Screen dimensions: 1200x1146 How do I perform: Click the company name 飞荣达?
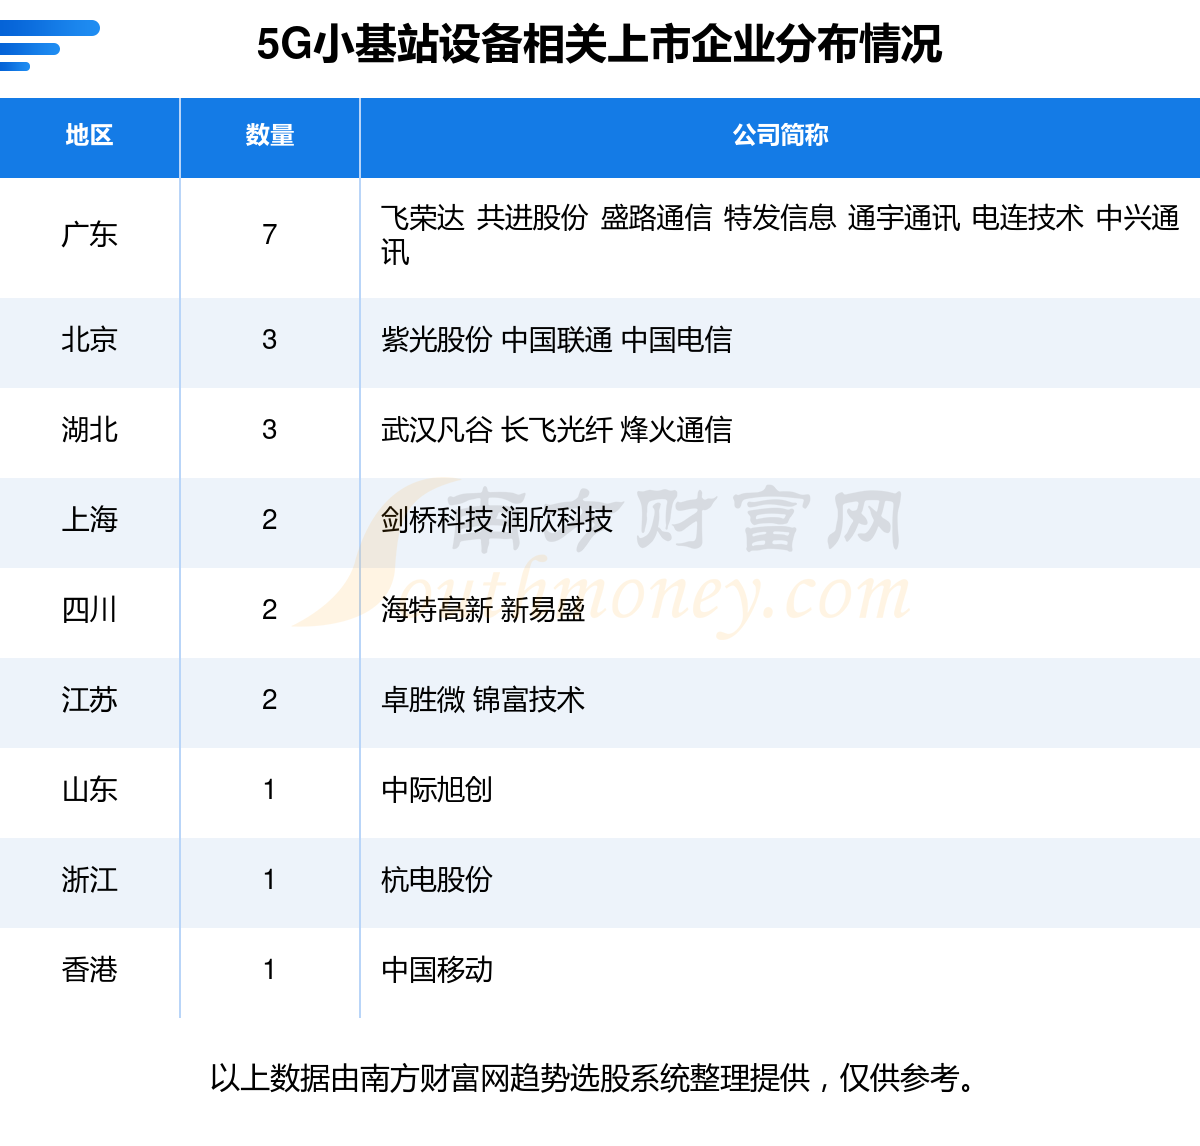tap(423, 218)
